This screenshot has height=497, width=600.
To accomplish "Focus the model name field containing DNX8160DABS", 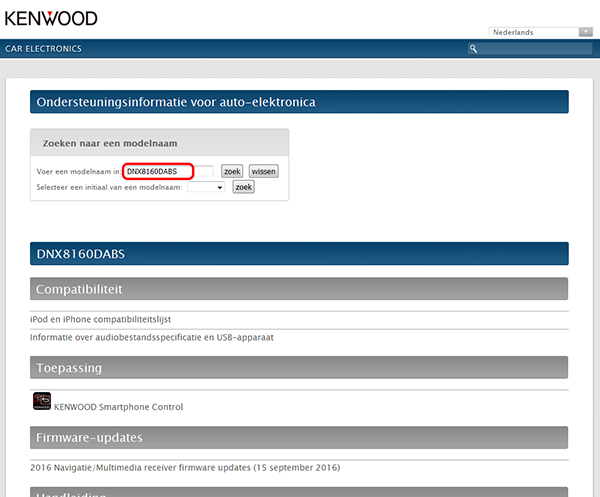I will tap(166, 171).
